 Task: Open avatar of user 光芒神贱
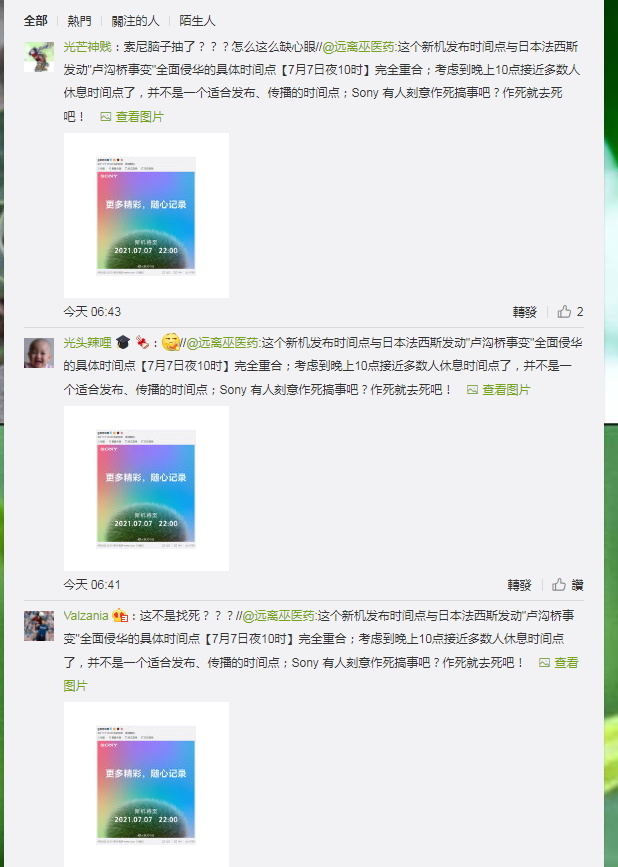[x=39, y=57]
